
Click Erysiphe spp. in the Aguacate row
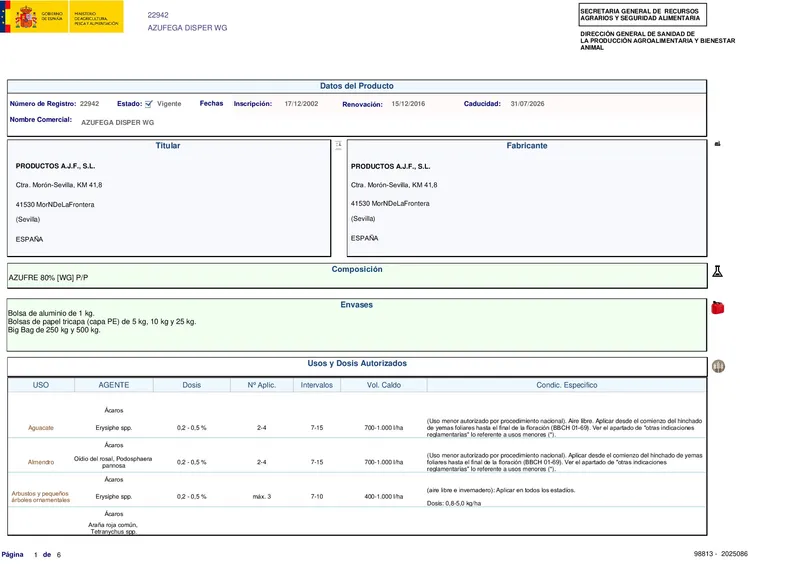tap(114, 428)
